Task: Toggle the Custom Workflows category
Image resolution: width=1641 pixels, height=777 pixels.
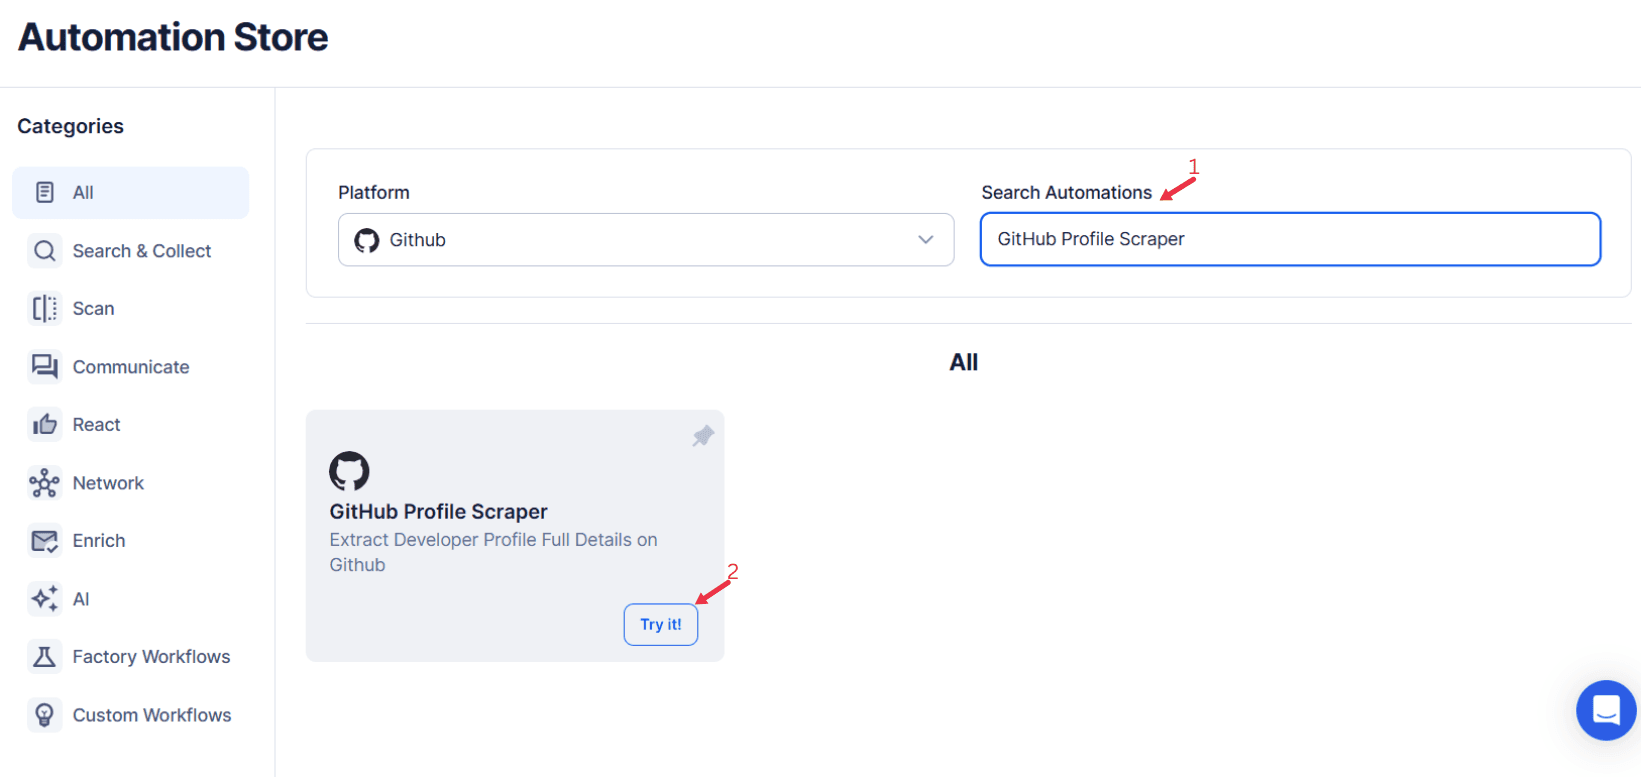Action: click(x=151, y=714)
